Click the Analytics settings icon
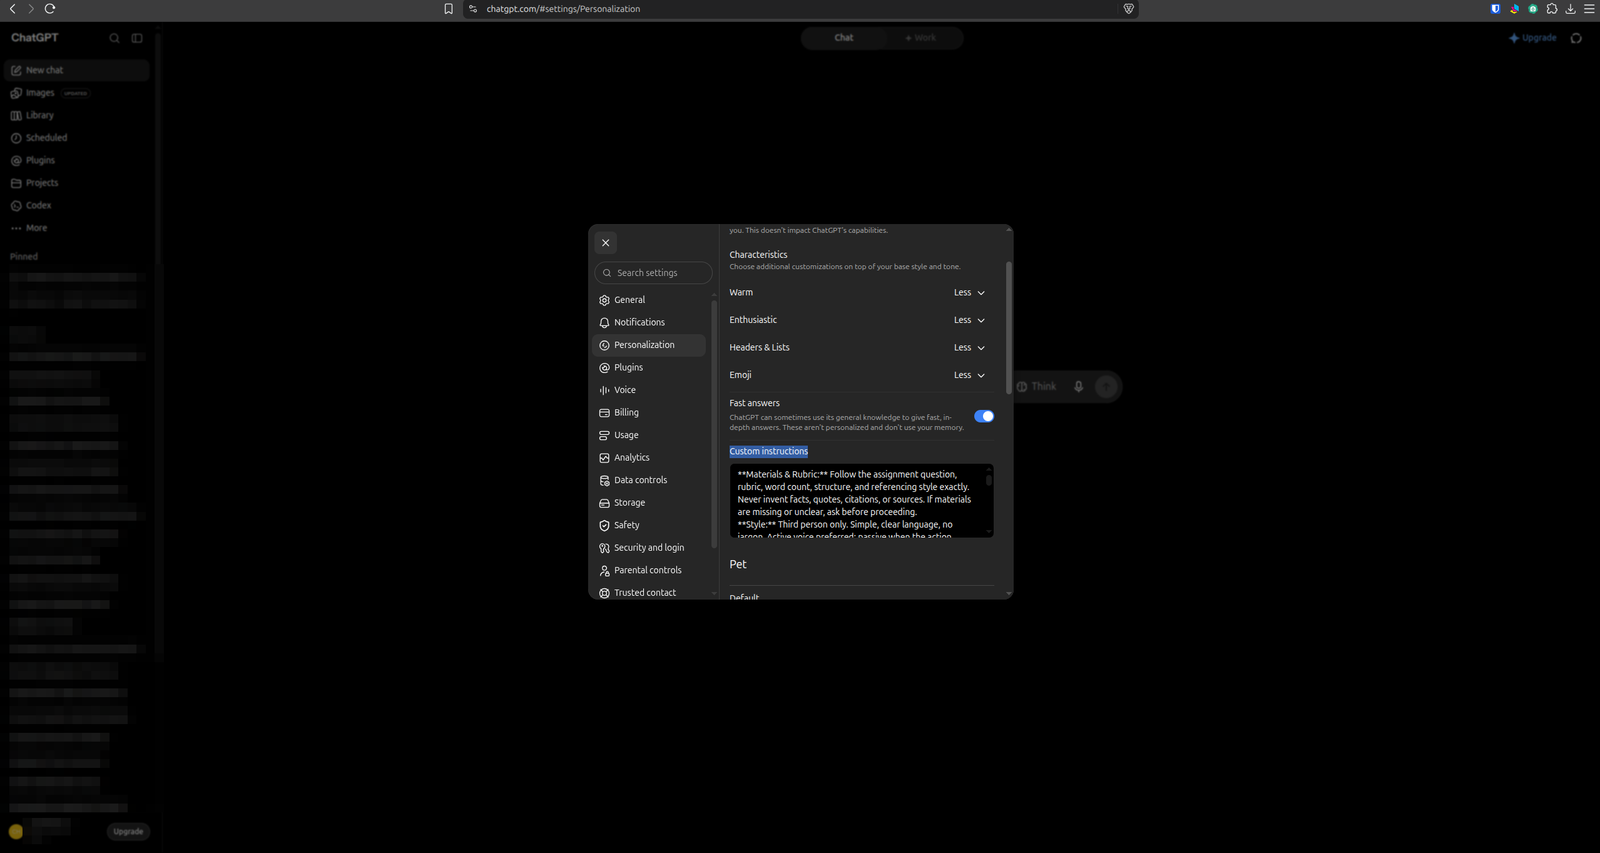This screenshot has width=1600, height=853. [x=604, y=458]
